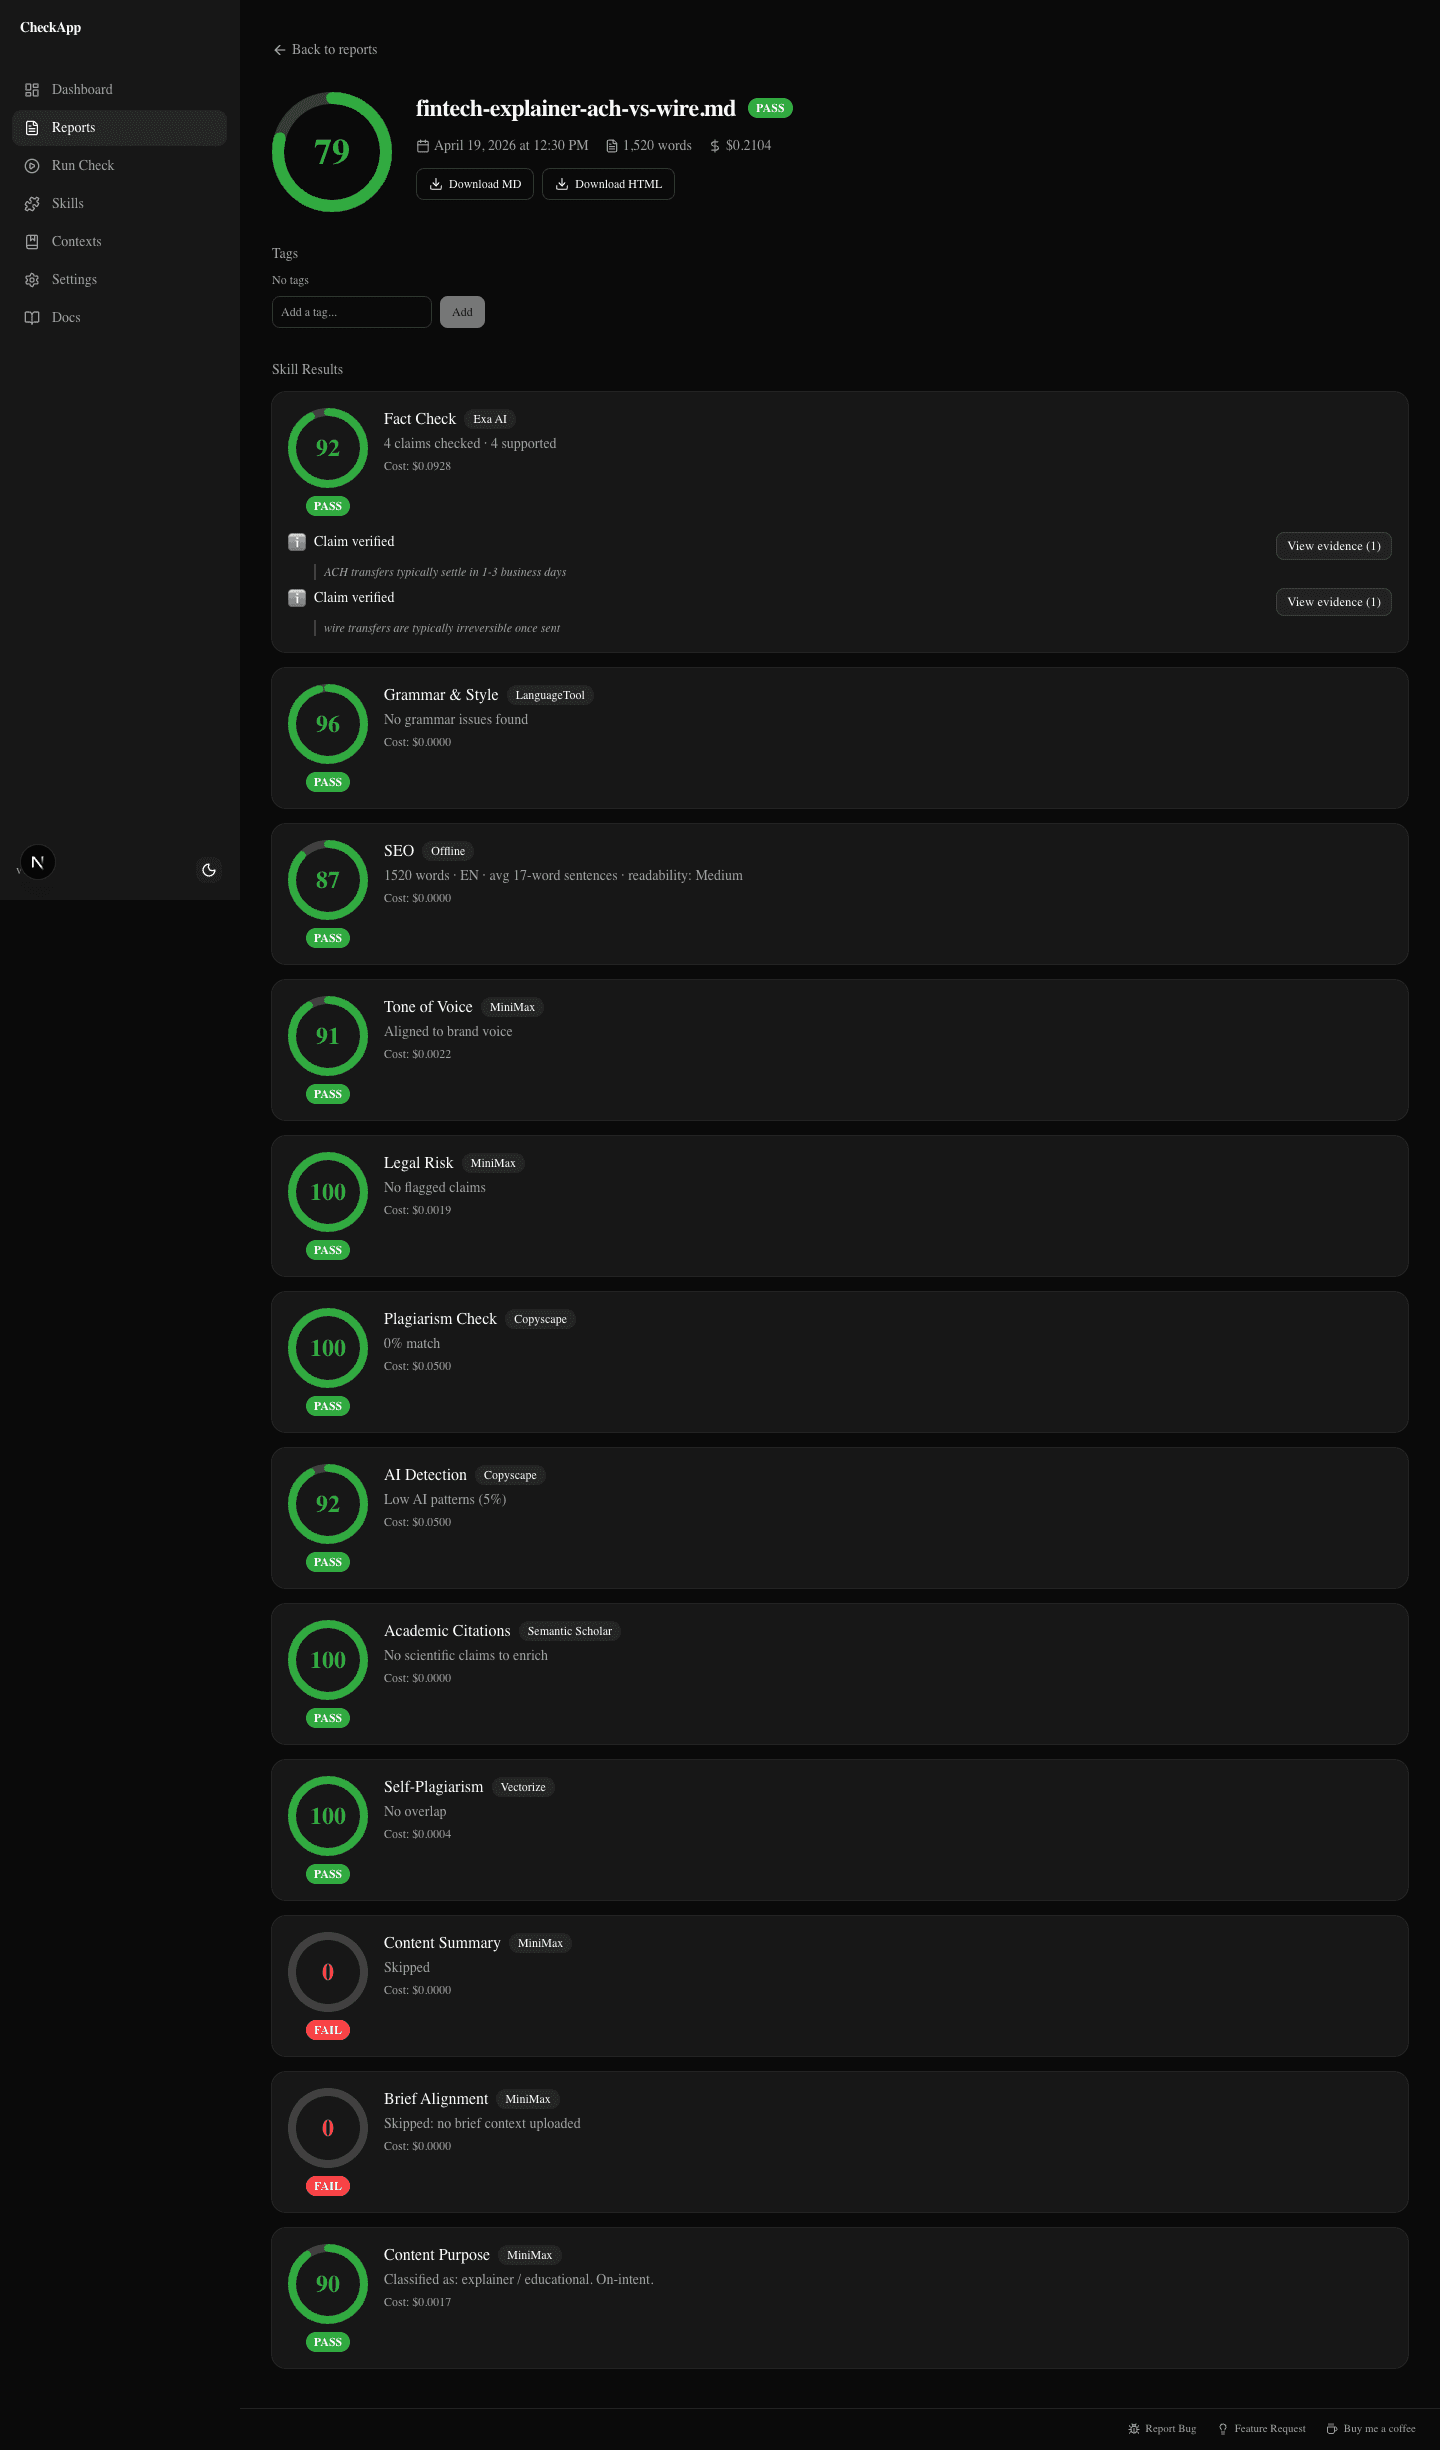This screenshot has width=1440, height=2450.
Task: View evidence for the wire transfers claim
Action: [1333, 601]
